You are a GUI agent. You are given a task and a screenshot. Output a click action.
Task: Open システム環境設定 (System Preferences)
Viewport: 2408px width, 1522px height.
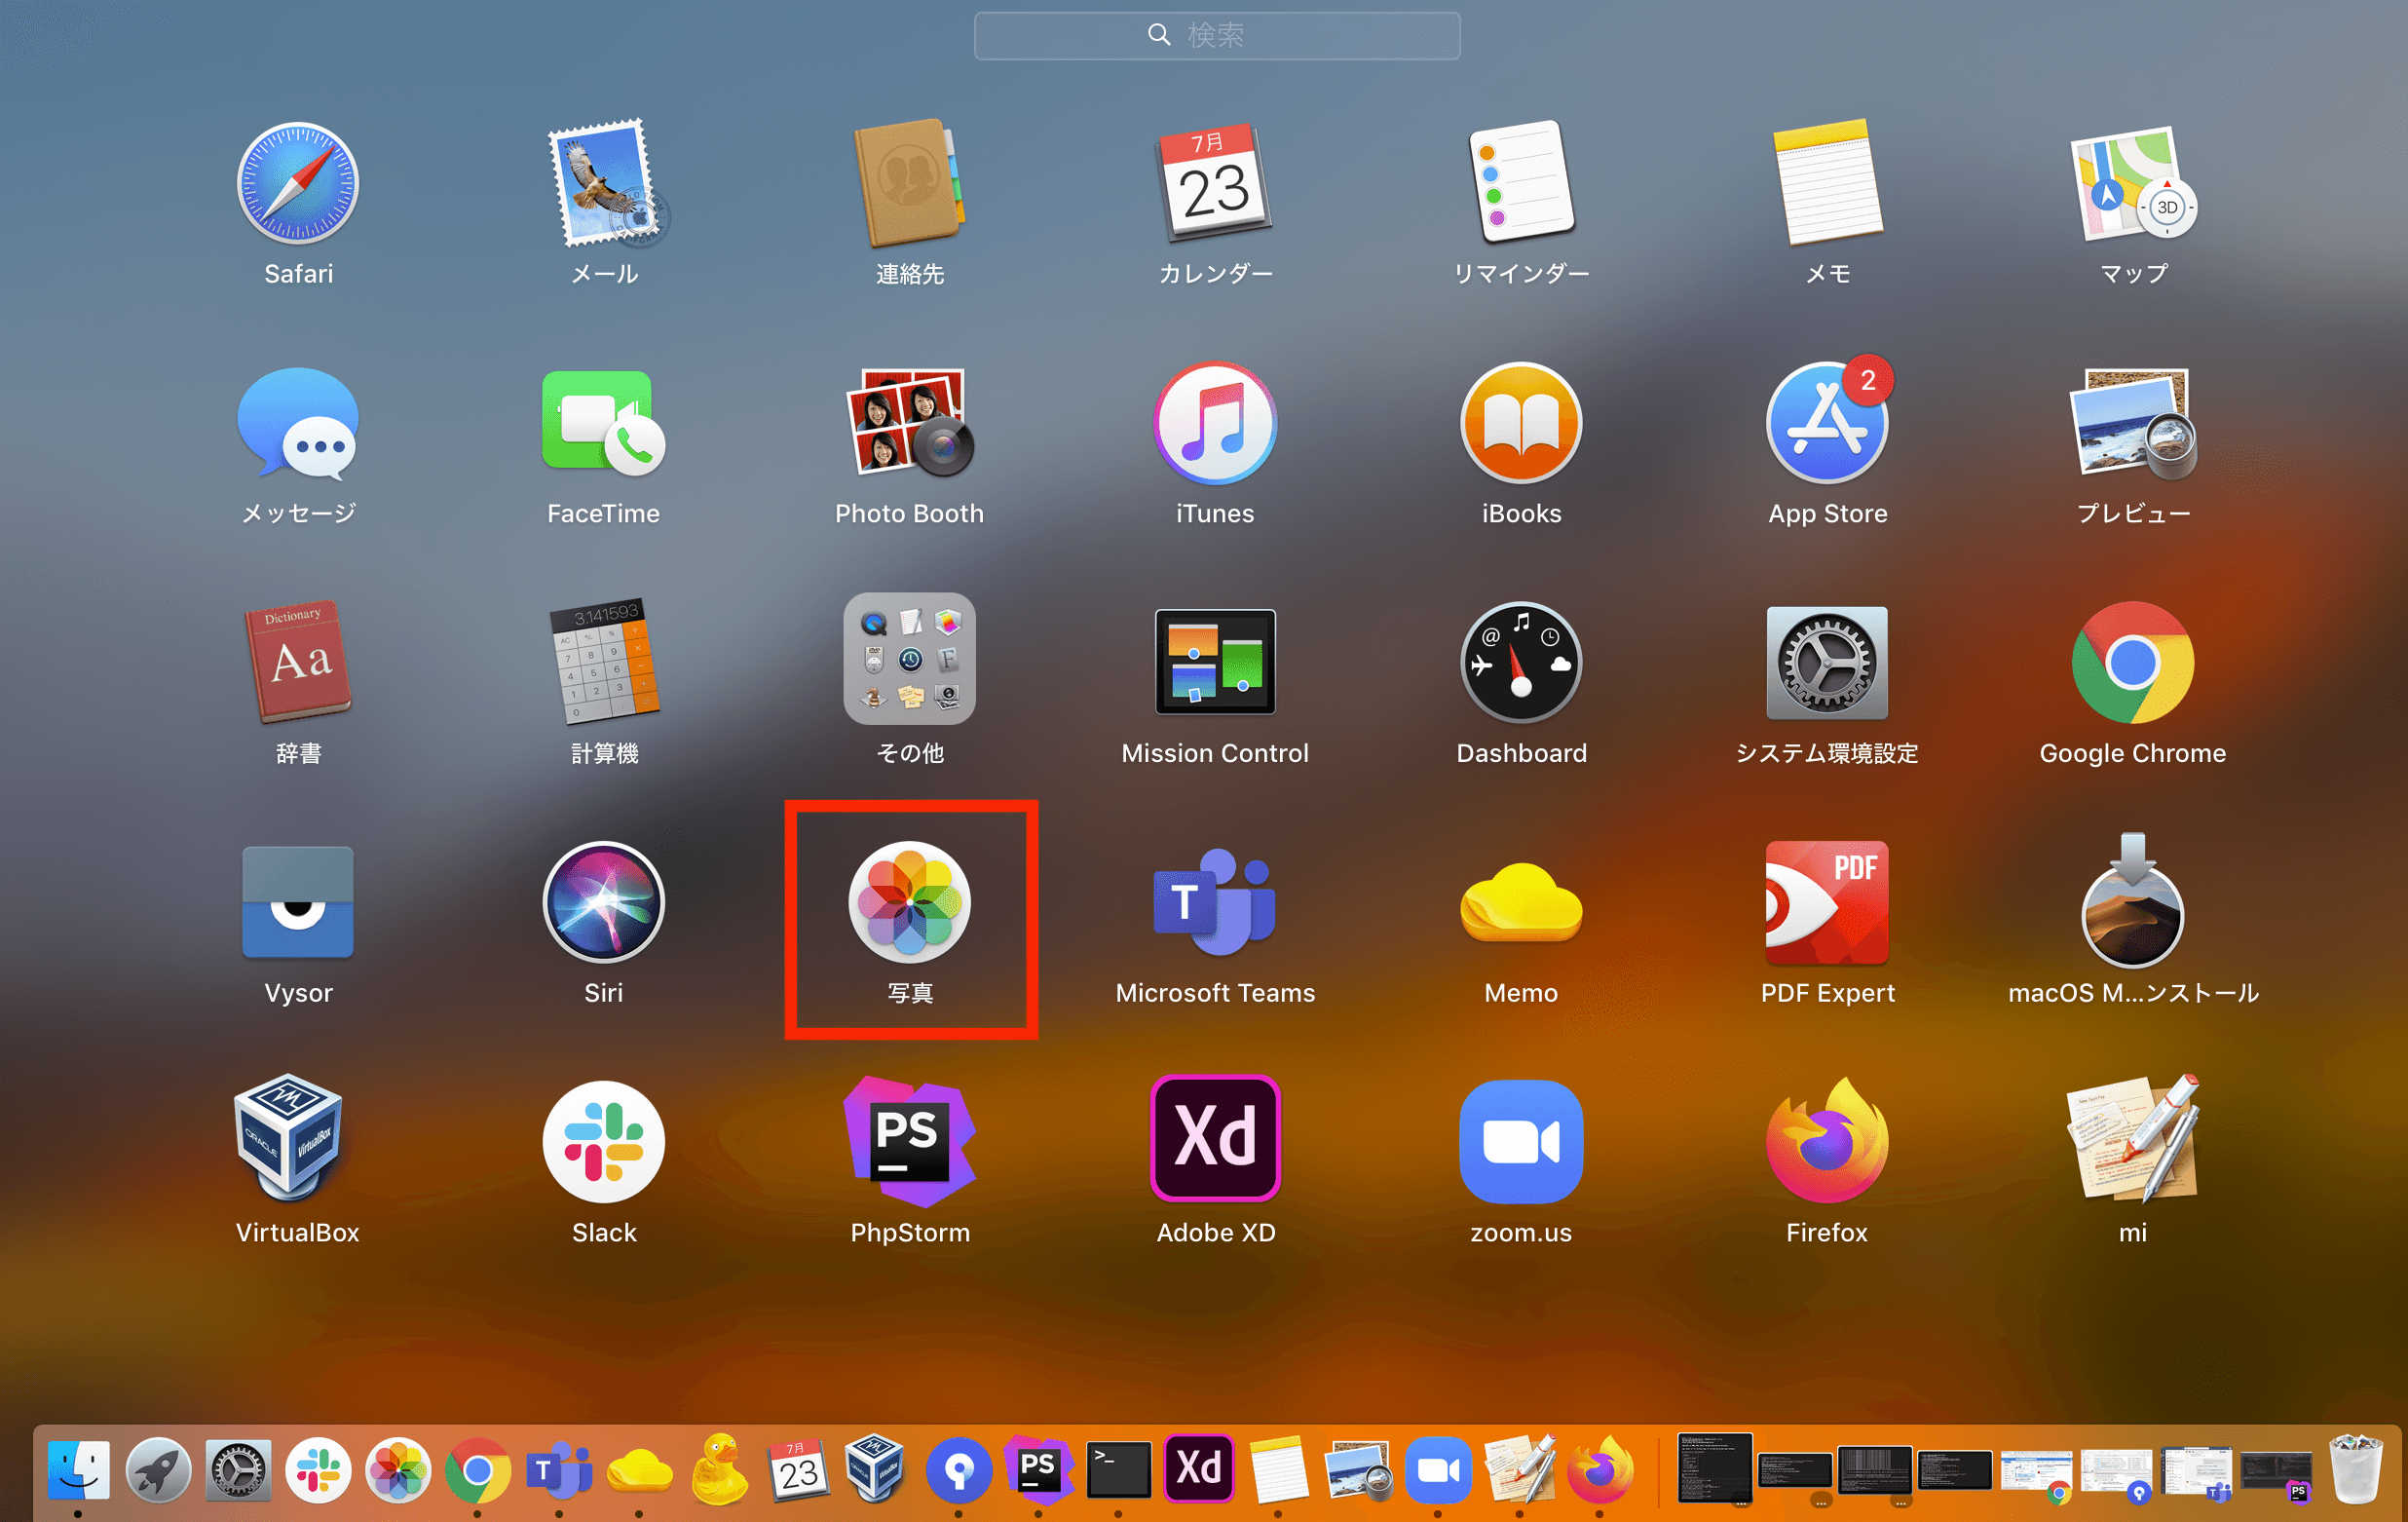(x=1826, y=662)
